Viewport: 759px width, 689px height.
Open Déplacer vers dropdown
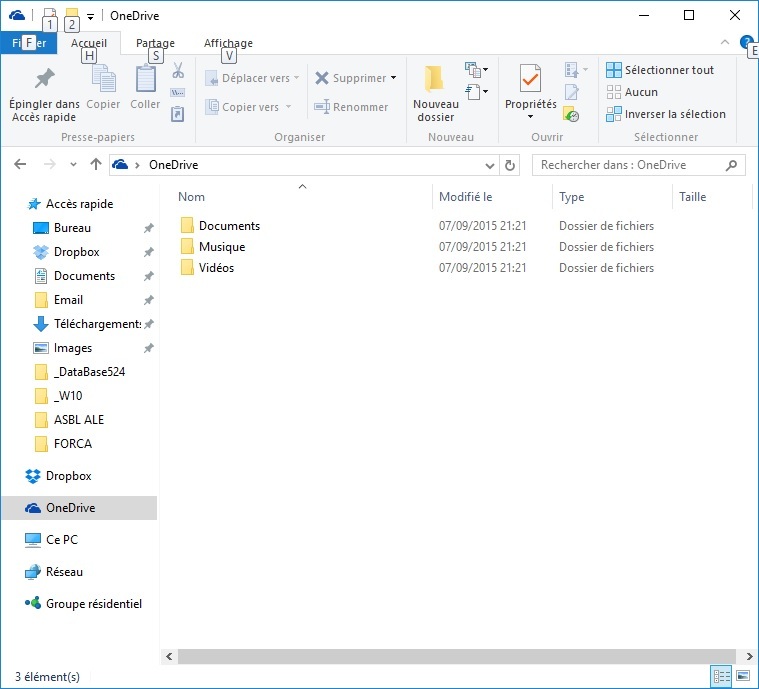coord(253,78)
